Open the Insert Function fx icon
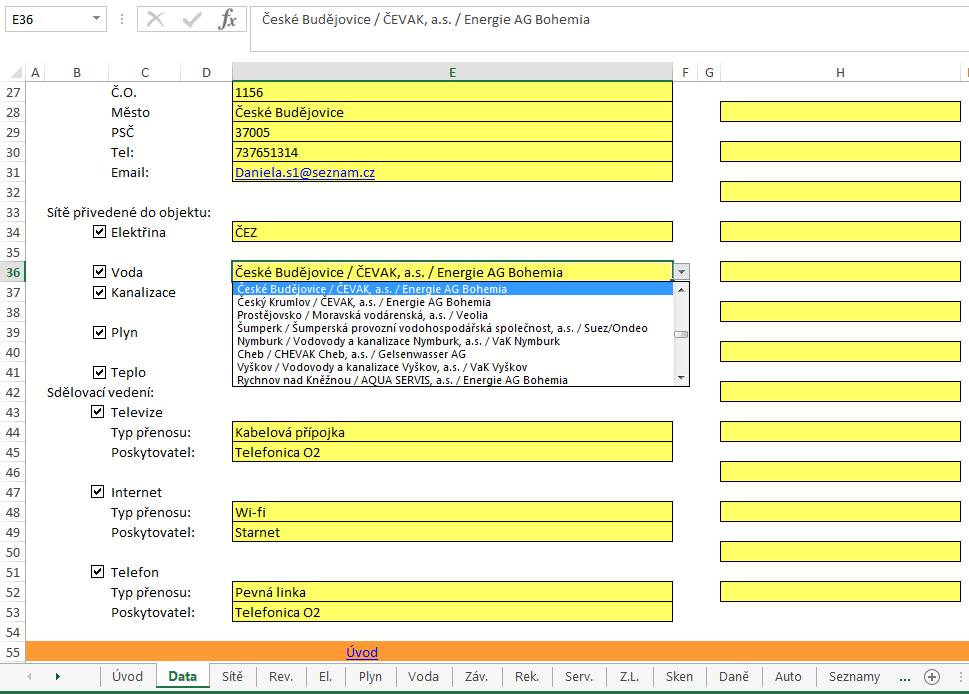 (x=227, y=20)
